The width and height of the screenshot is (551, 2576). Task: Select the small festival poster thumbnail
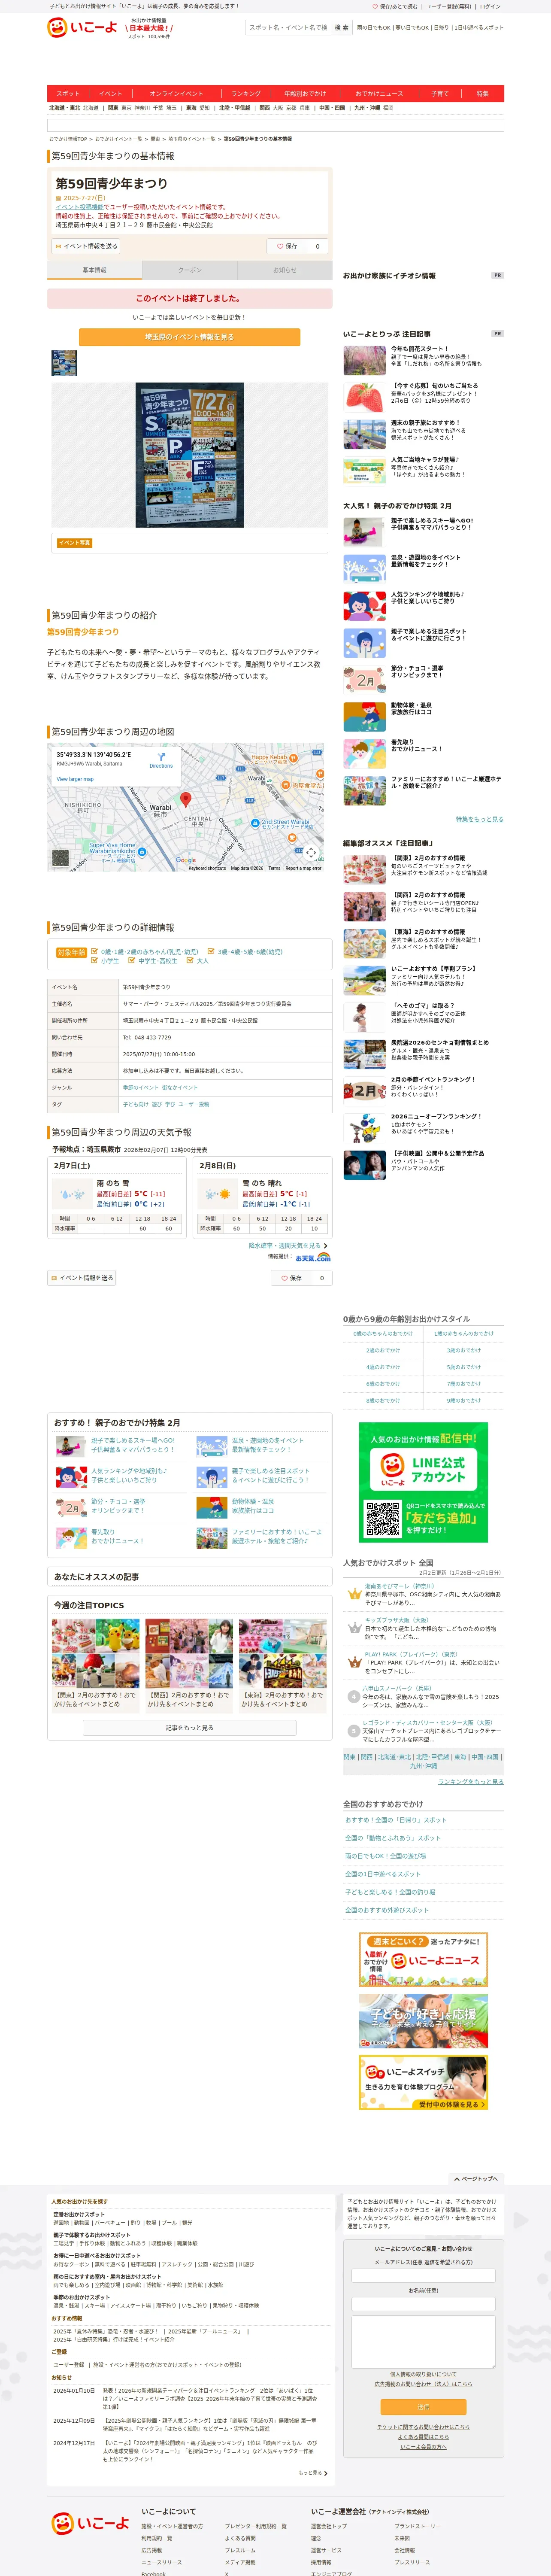64,362
